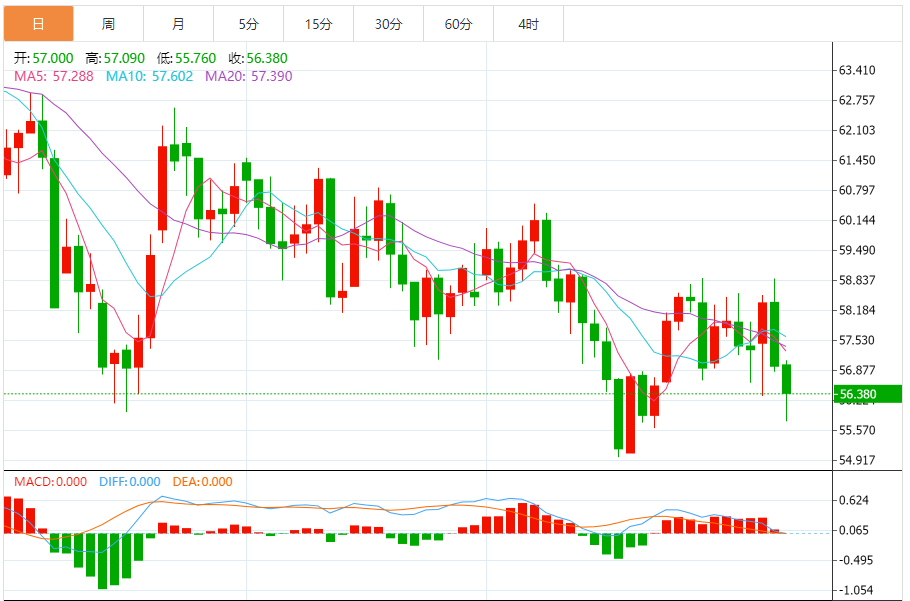Click the 62.103 price axis label
910x601 pixels.
[x=857, y=130]
